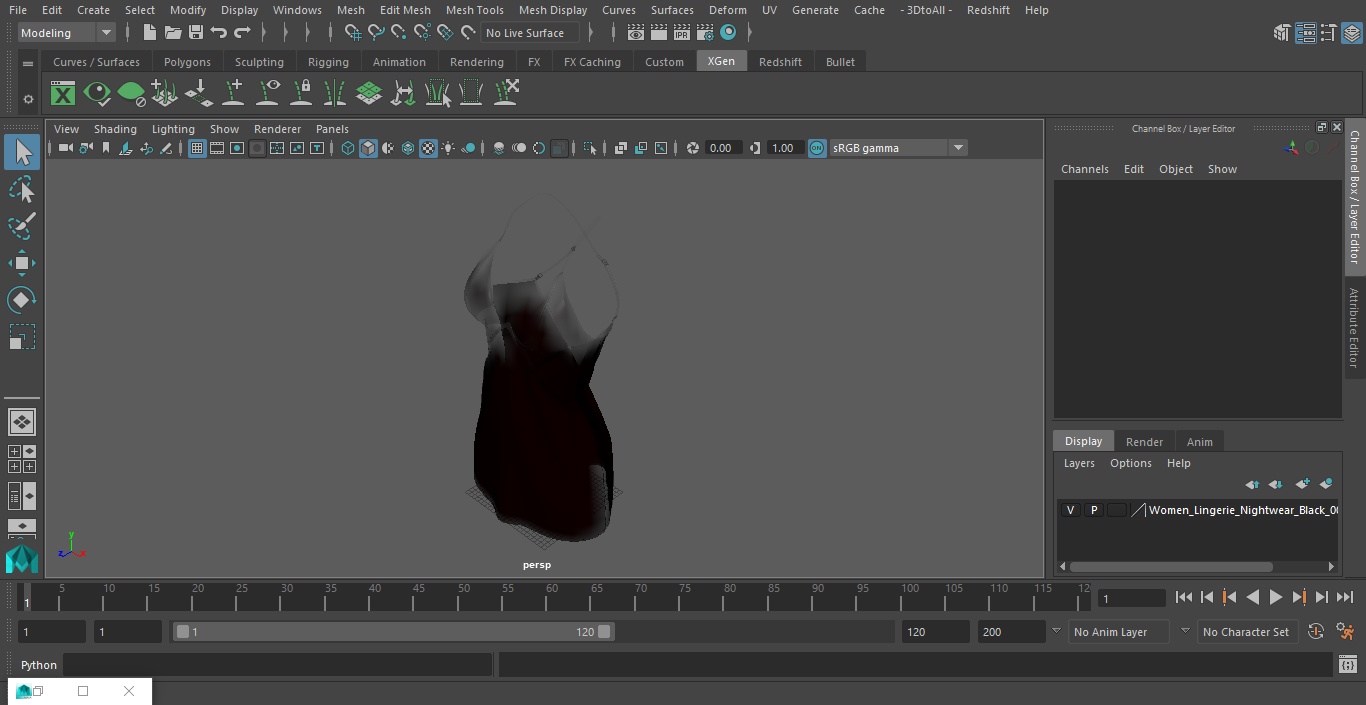Click the Open Scene folder icon
This screenshot has height=705, width=1366.
[x=173, y=33]
